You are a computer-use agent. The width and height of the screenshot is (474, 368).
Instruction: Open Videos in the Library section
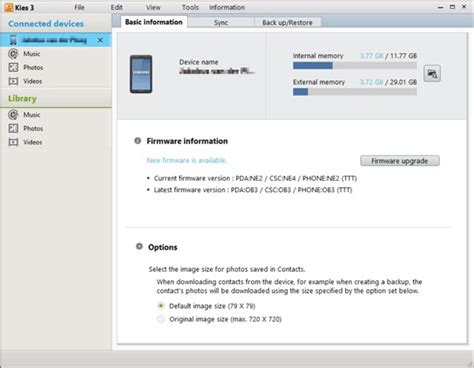(32, 142)
